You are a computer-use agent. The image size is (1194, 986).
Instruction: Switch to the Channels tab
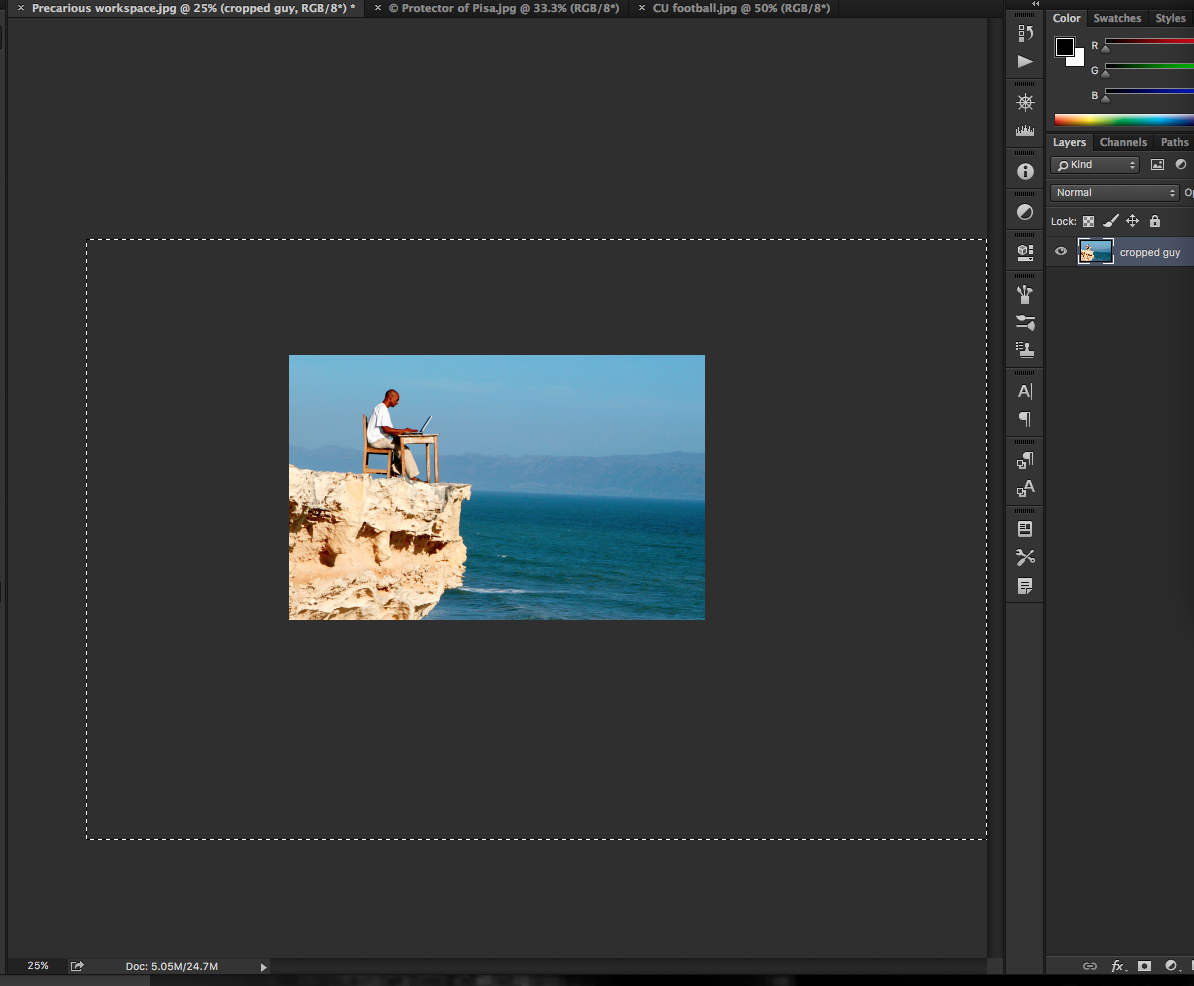tap(1123, 142)
